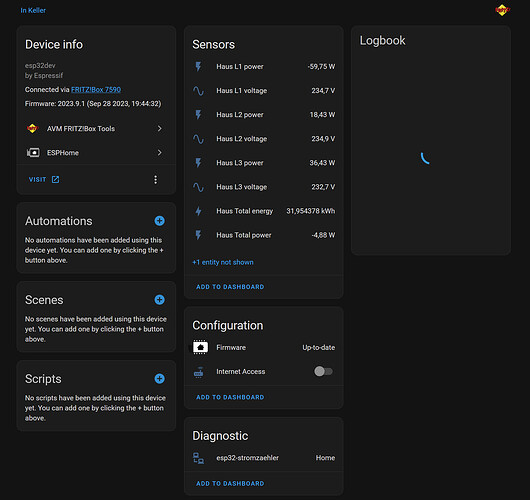This screenshot has height=500, width=530.
Task: Follow the FRITZ!Box 7590 link
Action: pos(96,90)
